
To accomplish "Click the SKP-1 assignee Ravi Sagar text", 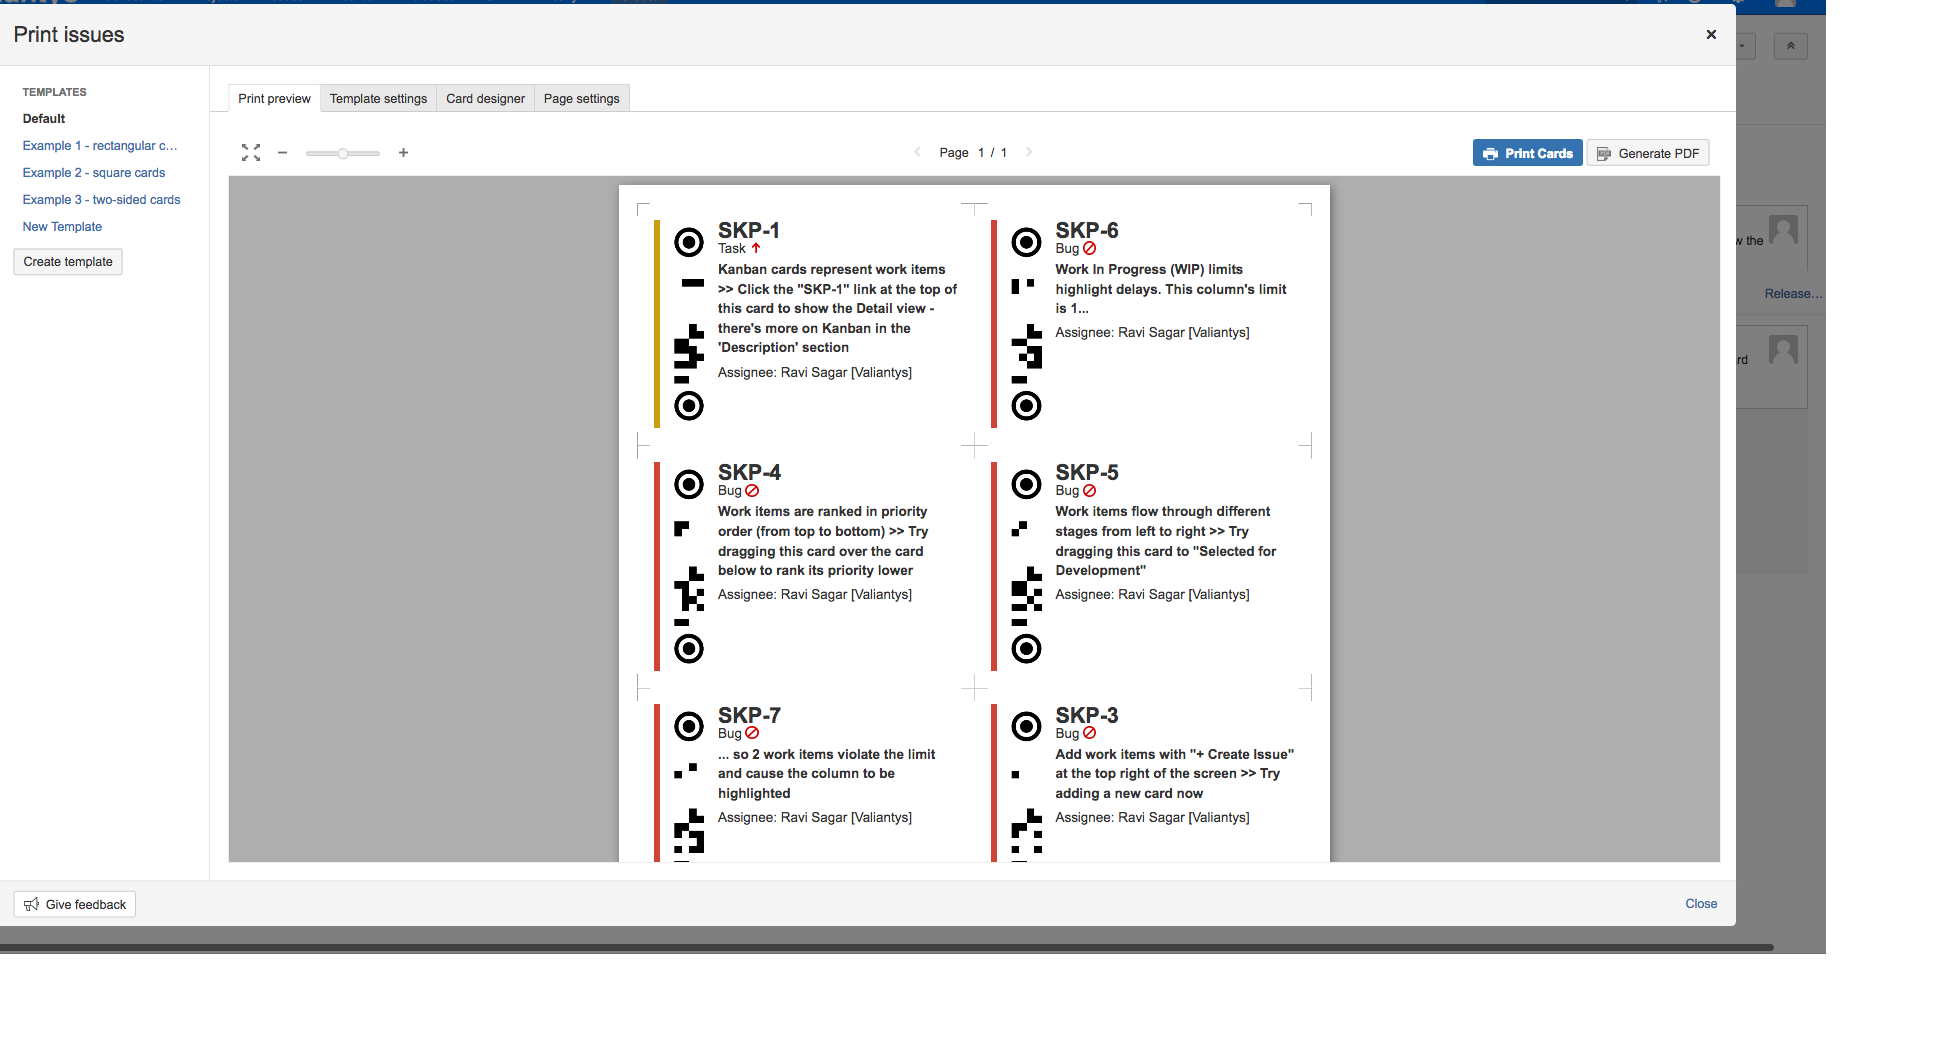I will 815,372.
